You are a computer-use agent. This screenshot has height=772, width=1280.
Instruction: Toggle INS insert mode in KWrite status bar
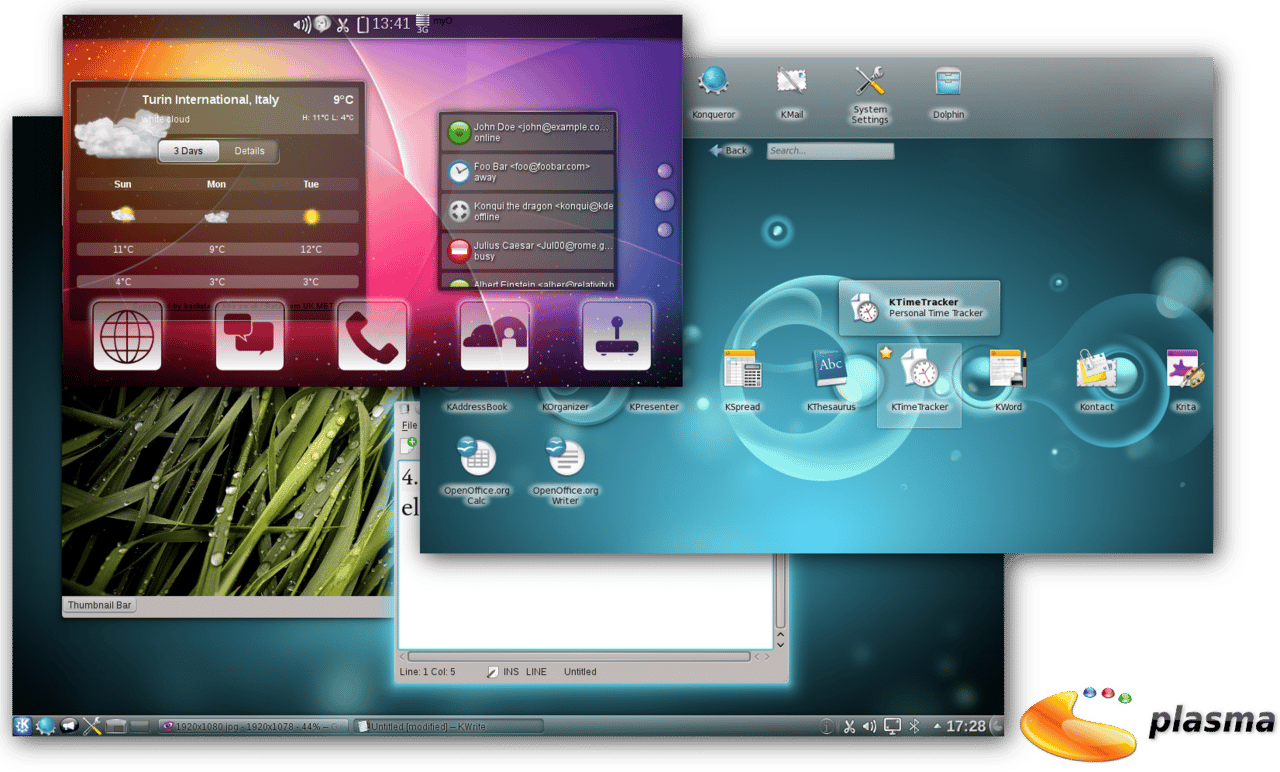point(511,672)
